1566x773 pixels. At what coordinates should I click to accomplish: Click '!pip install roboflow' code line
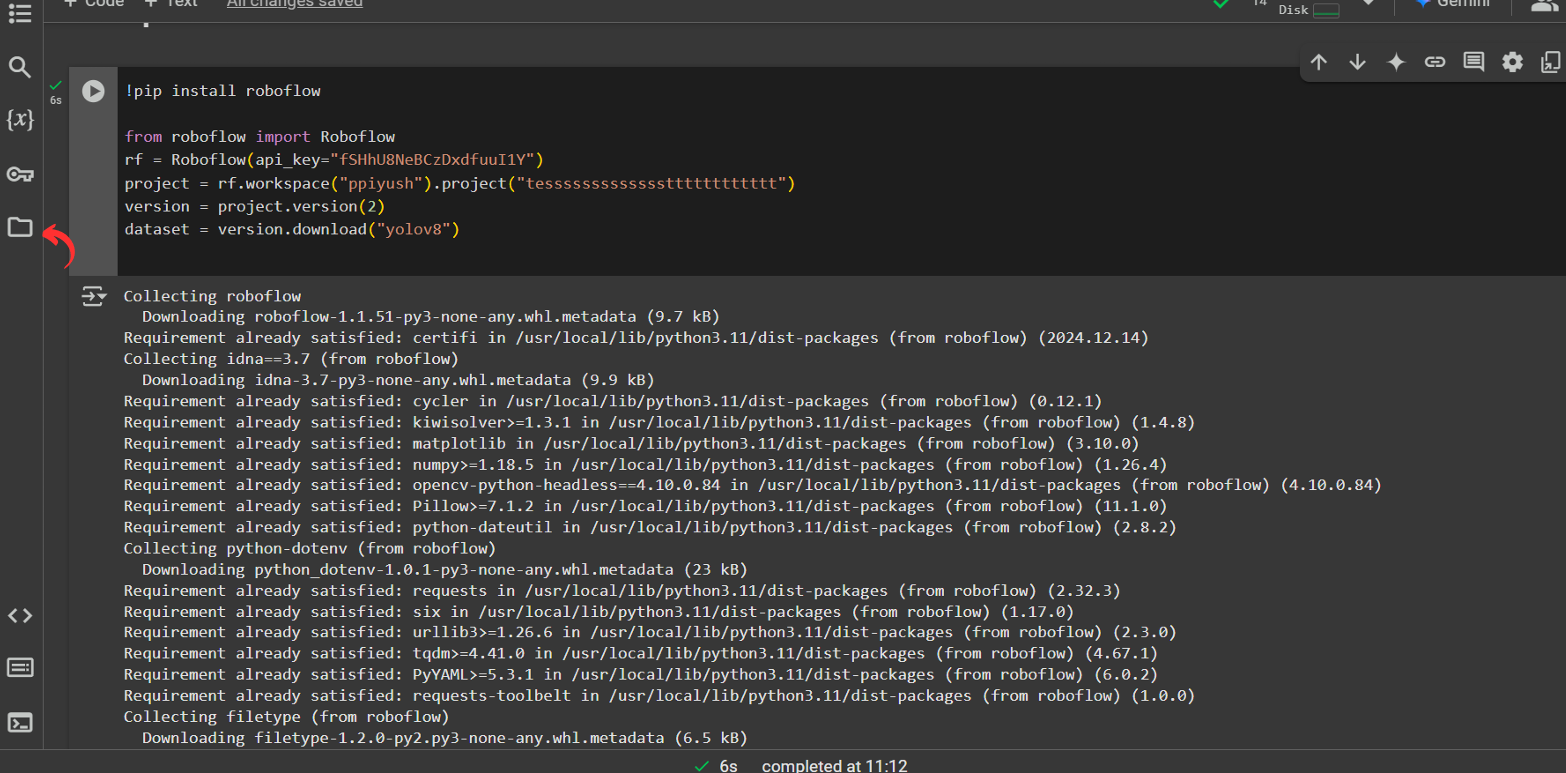point(223,91)
